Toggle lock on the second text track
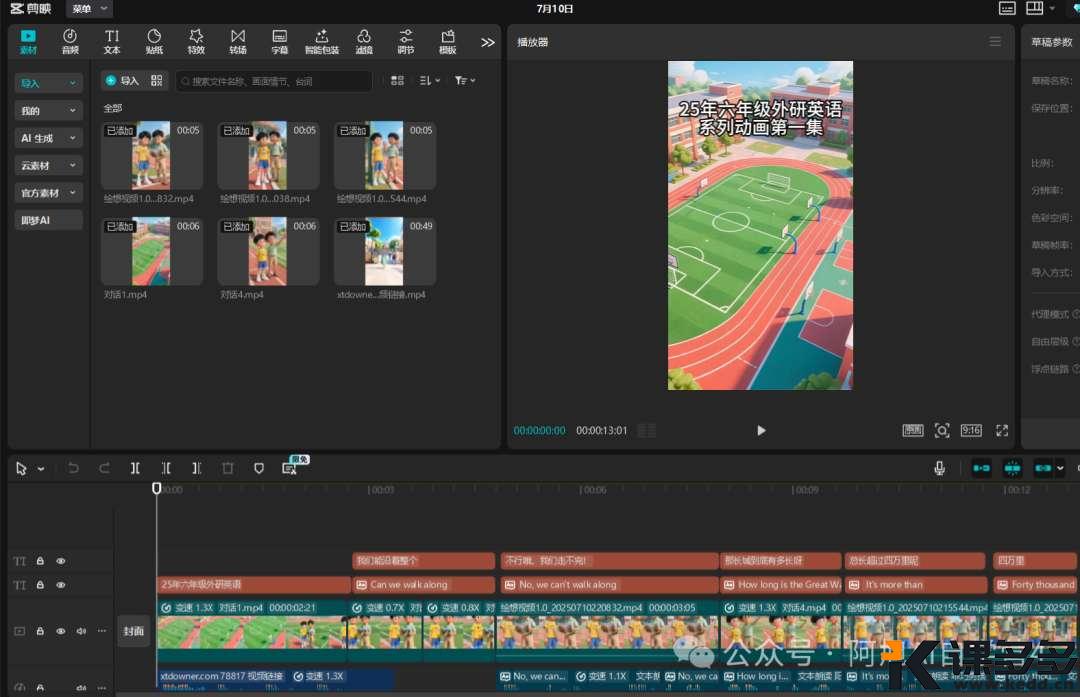The width and height of the screenshot is (1080, 697). [41, 585]
